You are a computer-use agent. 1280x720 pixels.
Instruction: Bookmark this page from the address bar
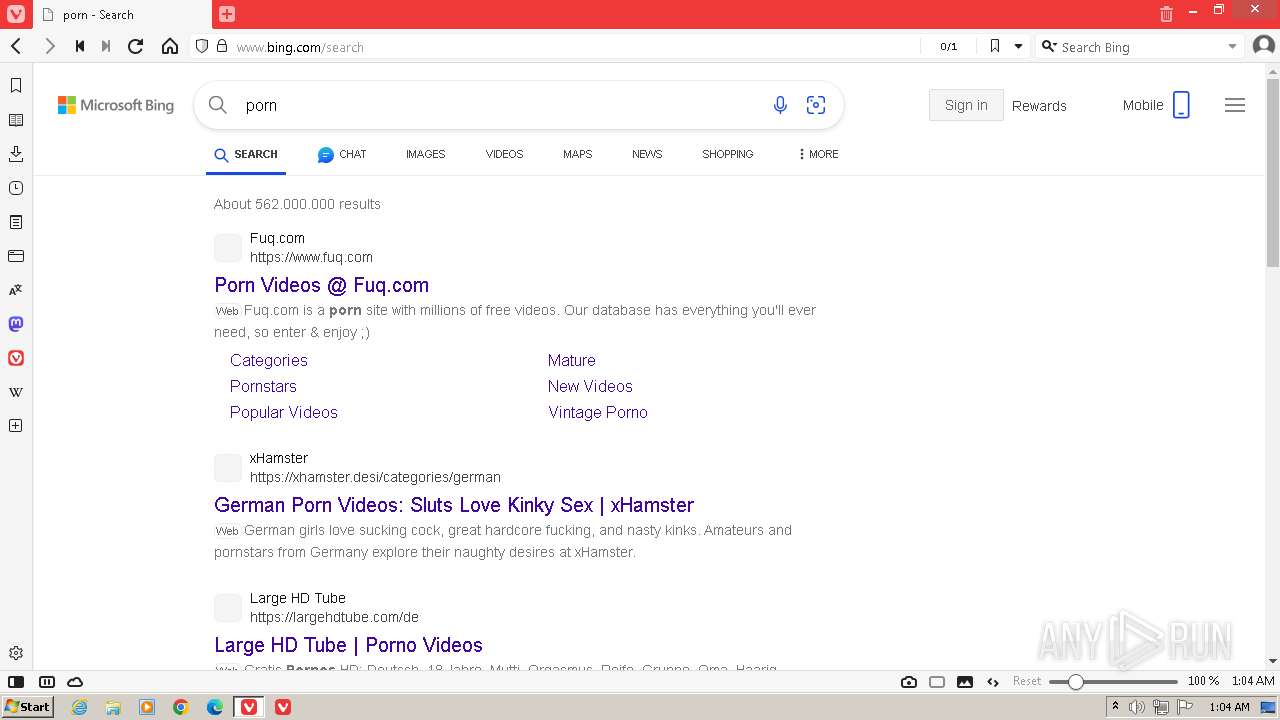tap(994, 46)
